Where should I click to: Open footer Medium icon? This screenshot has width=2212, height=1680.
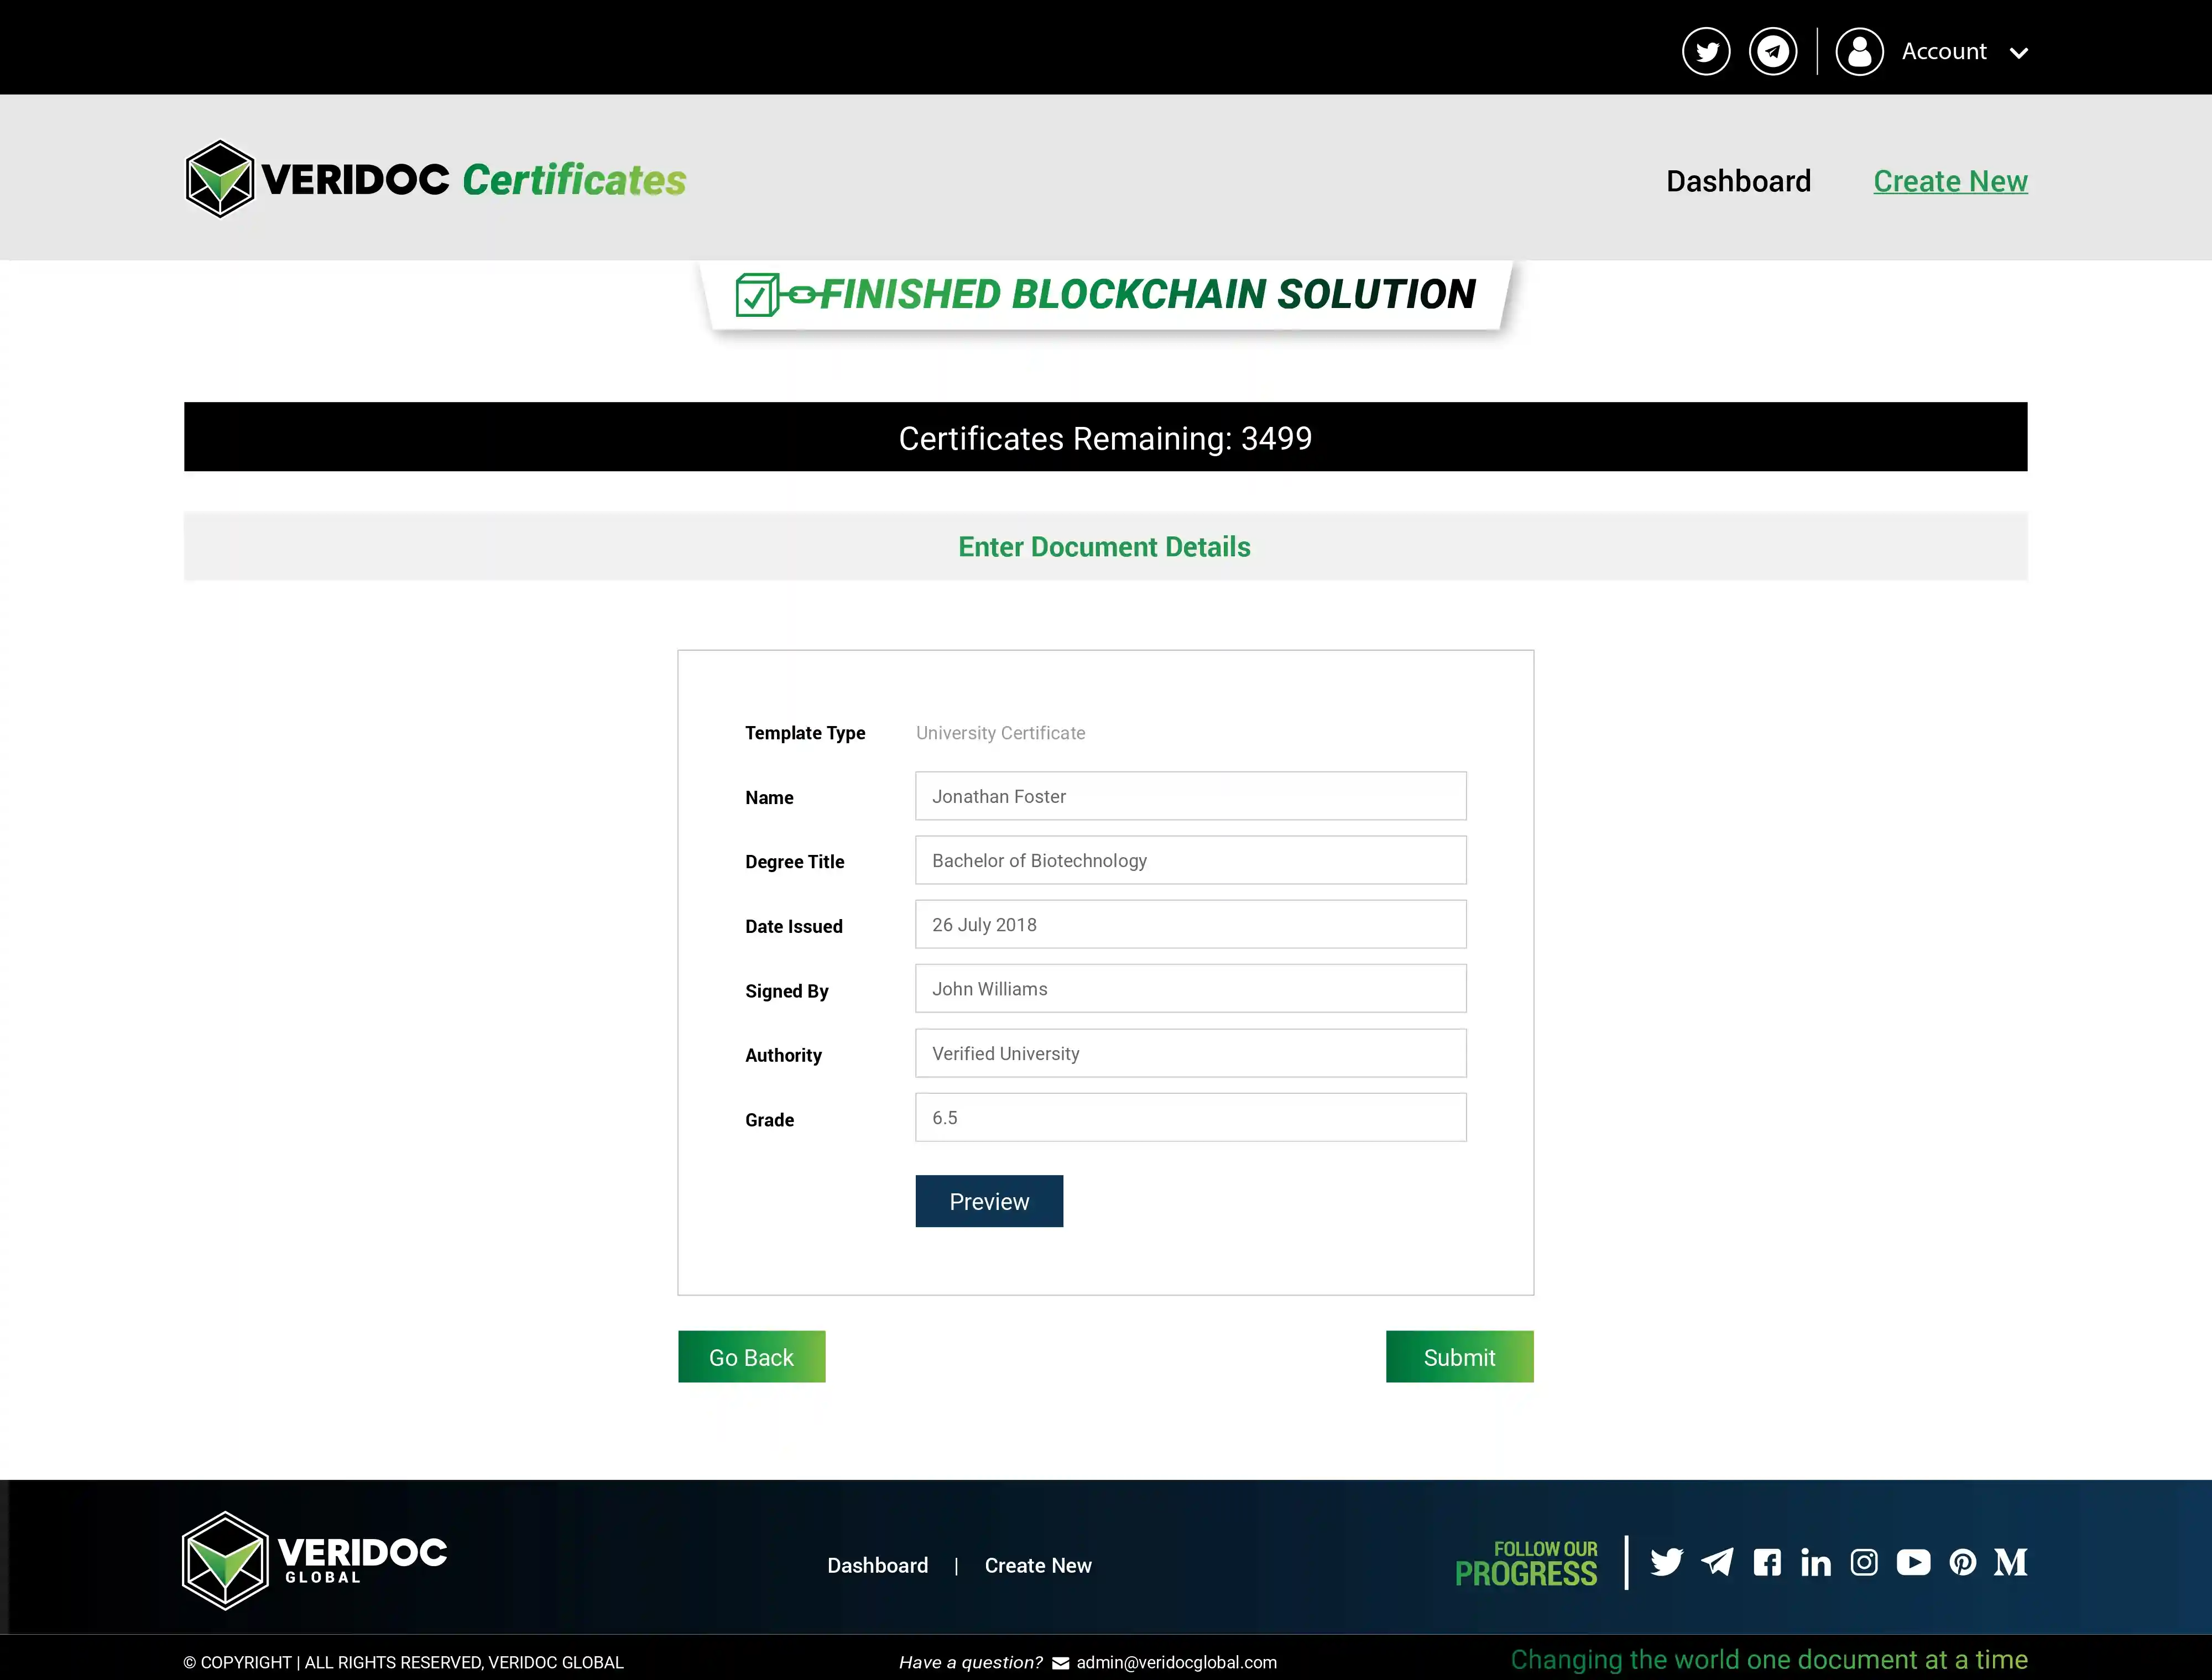tap(2010, 1562)
